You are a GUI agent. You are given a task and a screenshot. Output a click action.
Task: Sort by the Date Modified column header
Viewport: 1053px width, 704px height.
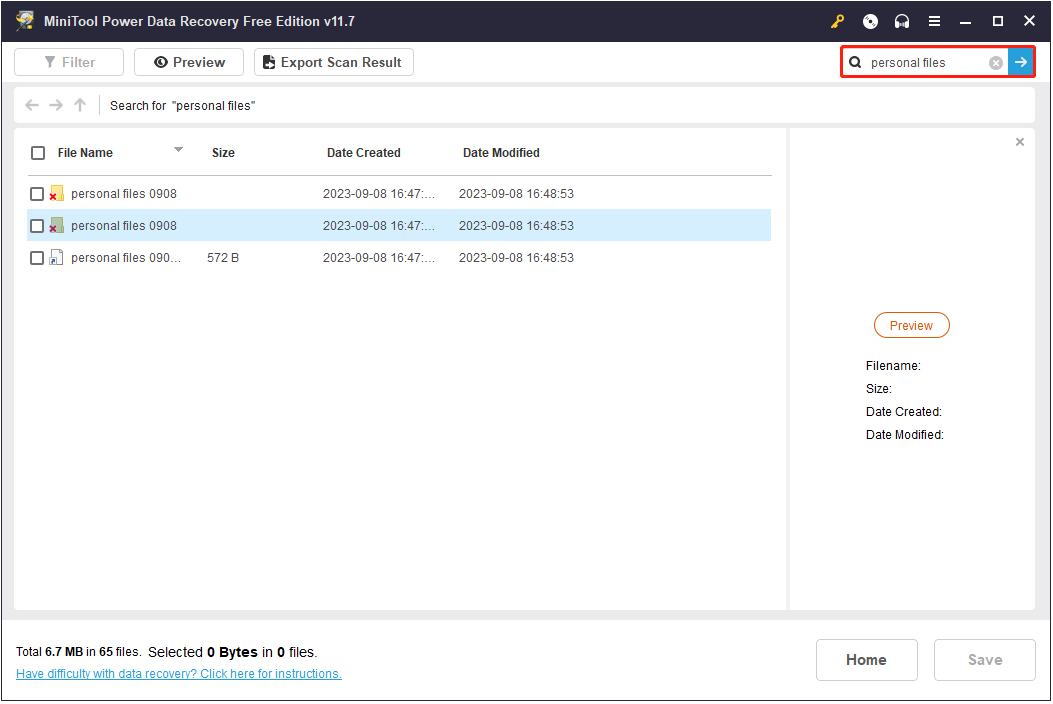501,153
